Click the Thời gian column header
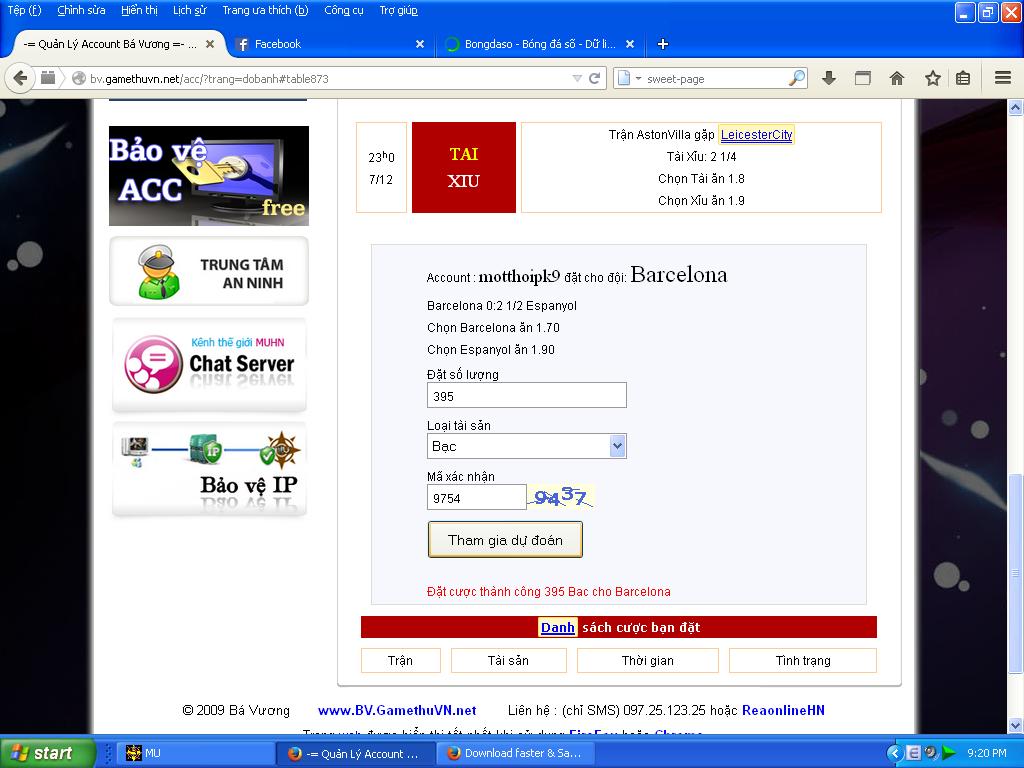Image resolution: width=1024 pixels, height=768 pixels. pyautogui.click(x=647, y=660)
